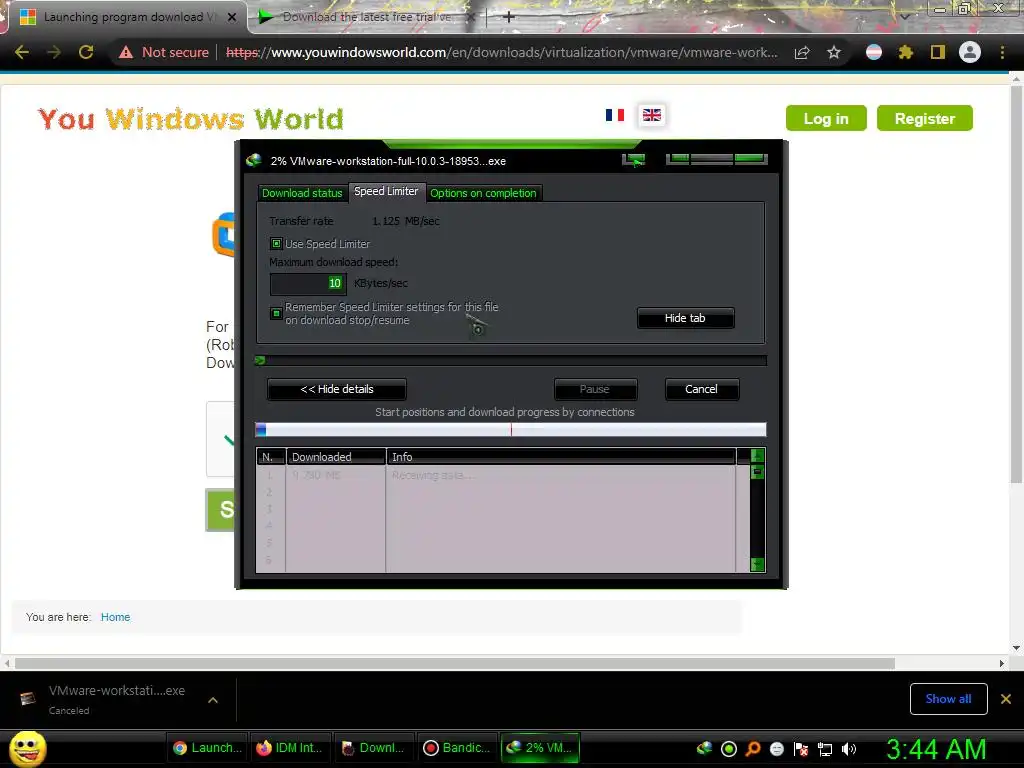Screen dimensions: 1024x768
Task: Go back in the browser
Action: click(22, 52)
